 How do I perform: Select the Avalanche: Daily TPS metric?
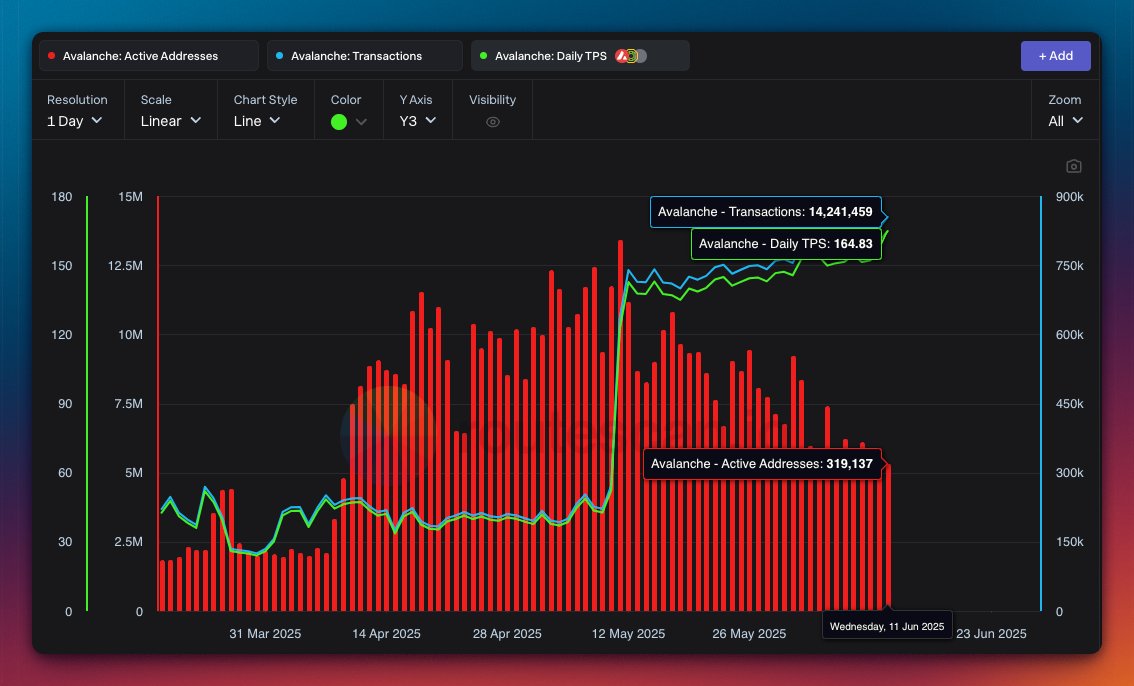tap(580, 56)
